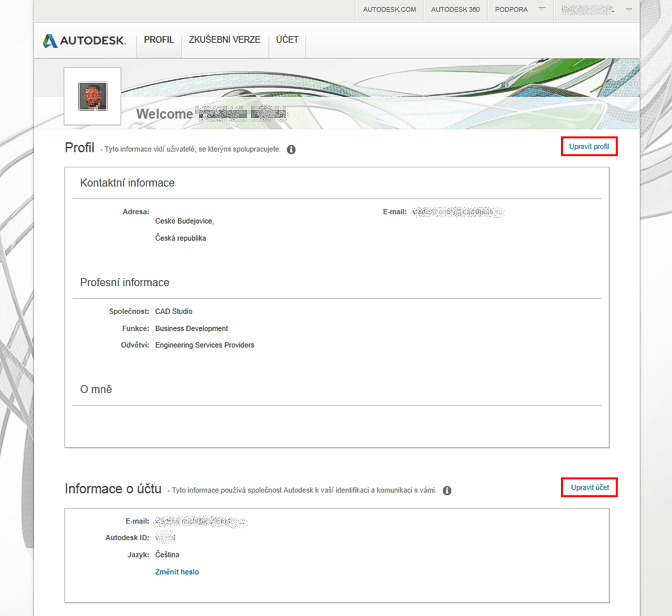Open the info icon next to Informace o účtu
Image resolution: width=672 pixels, height=616 pixels.
pos(447,490)
